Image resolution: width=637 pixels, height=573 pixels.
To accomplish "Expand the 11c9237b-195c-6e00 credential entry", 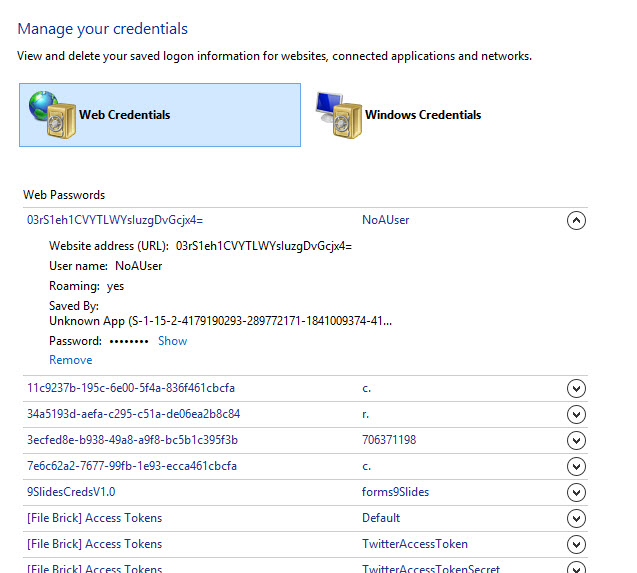I will (576, 389).
